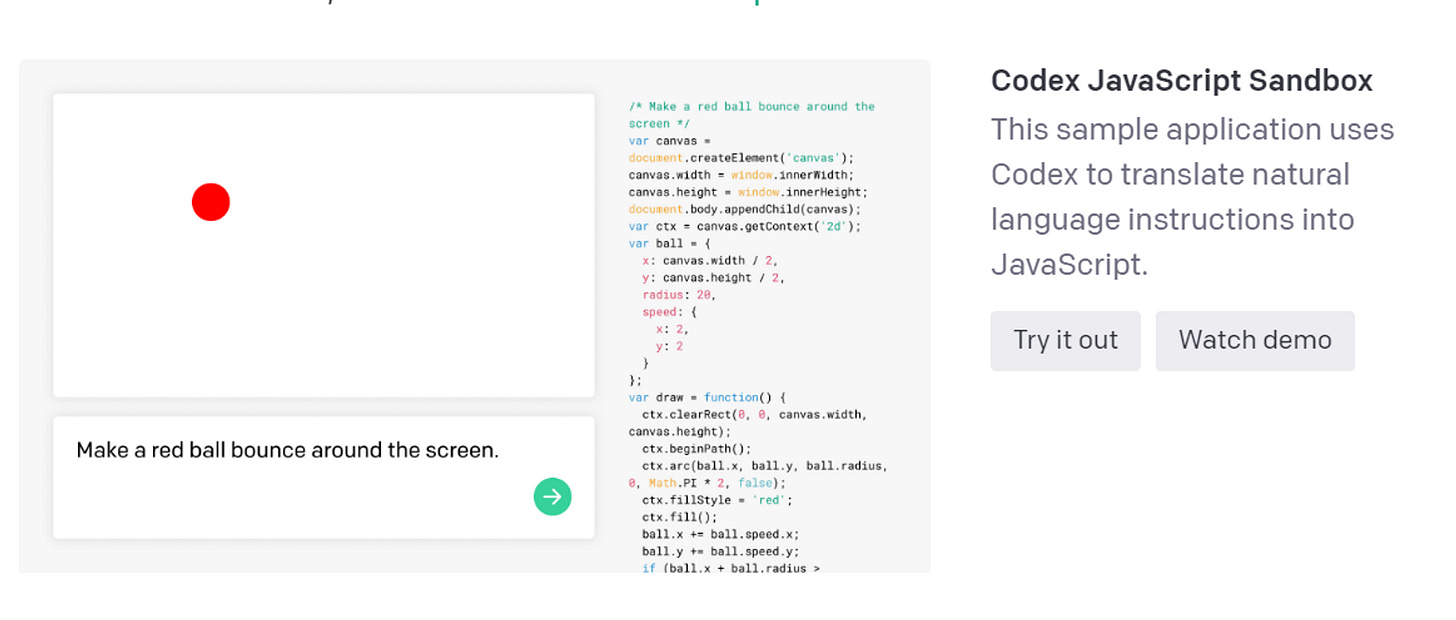Viewport: 1456px width, 620px height.
Task: Click code line 'var ball = {'
Action: (670, 243)
